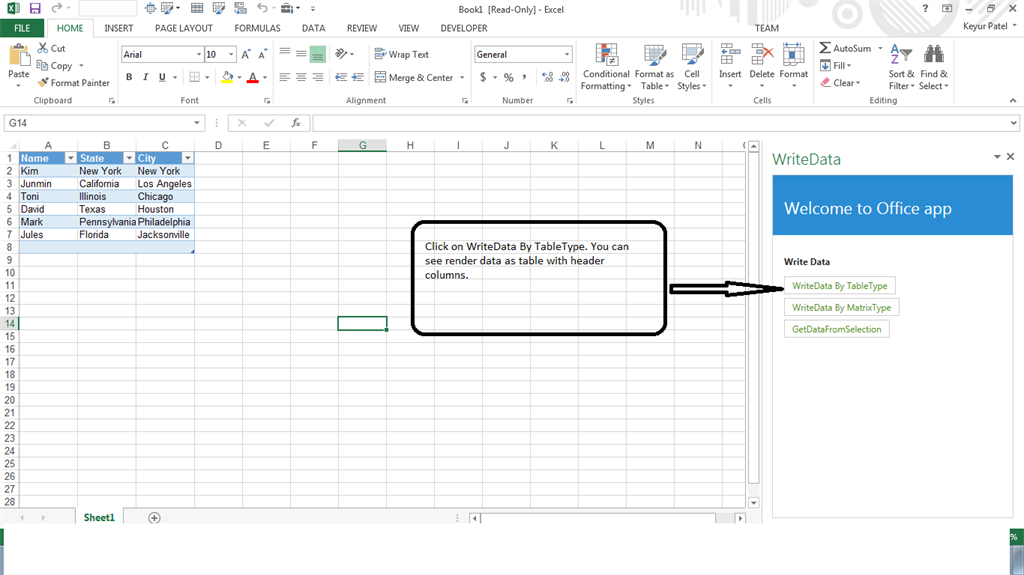Apply the red font color
The height and width of the screenshot is (575, 1024).
click(x=253, y=77)
